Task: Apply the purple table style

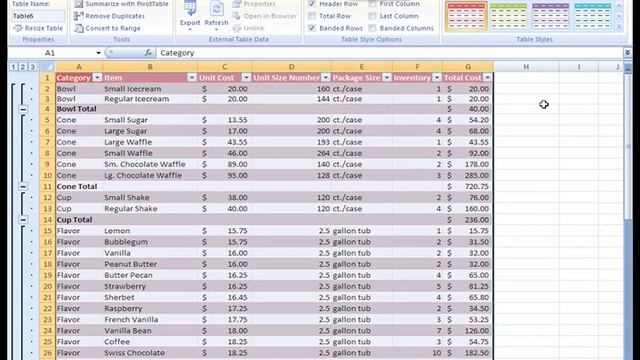Action: coord(550,16)
